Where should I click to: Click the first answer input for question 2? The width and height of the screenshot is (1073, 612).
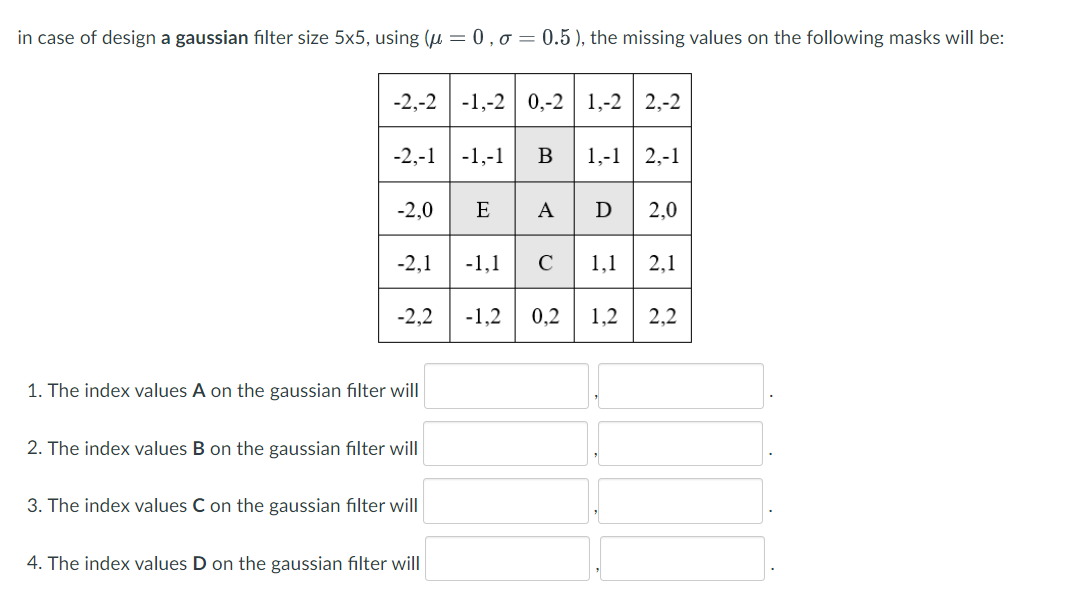pyautogui.click(x=505, y=443)
